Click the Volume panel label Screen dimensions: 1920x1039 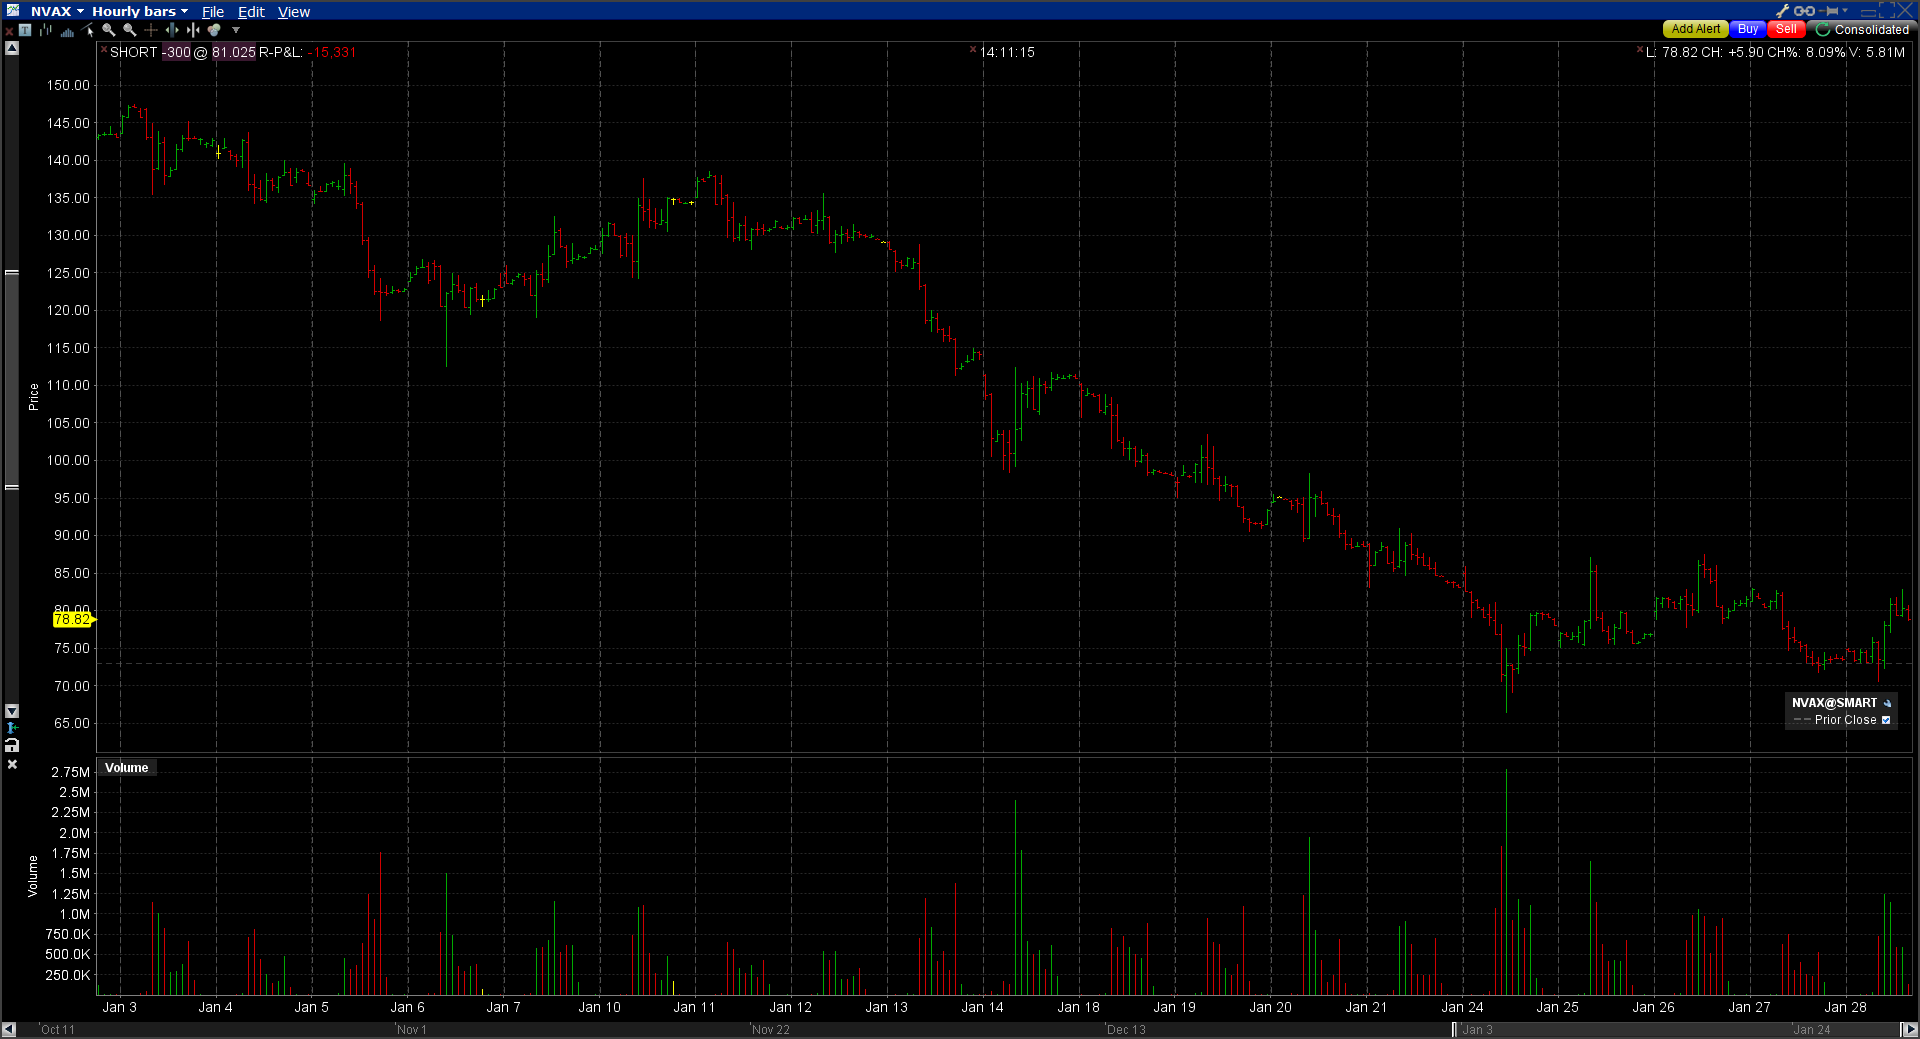coord(126,768)
